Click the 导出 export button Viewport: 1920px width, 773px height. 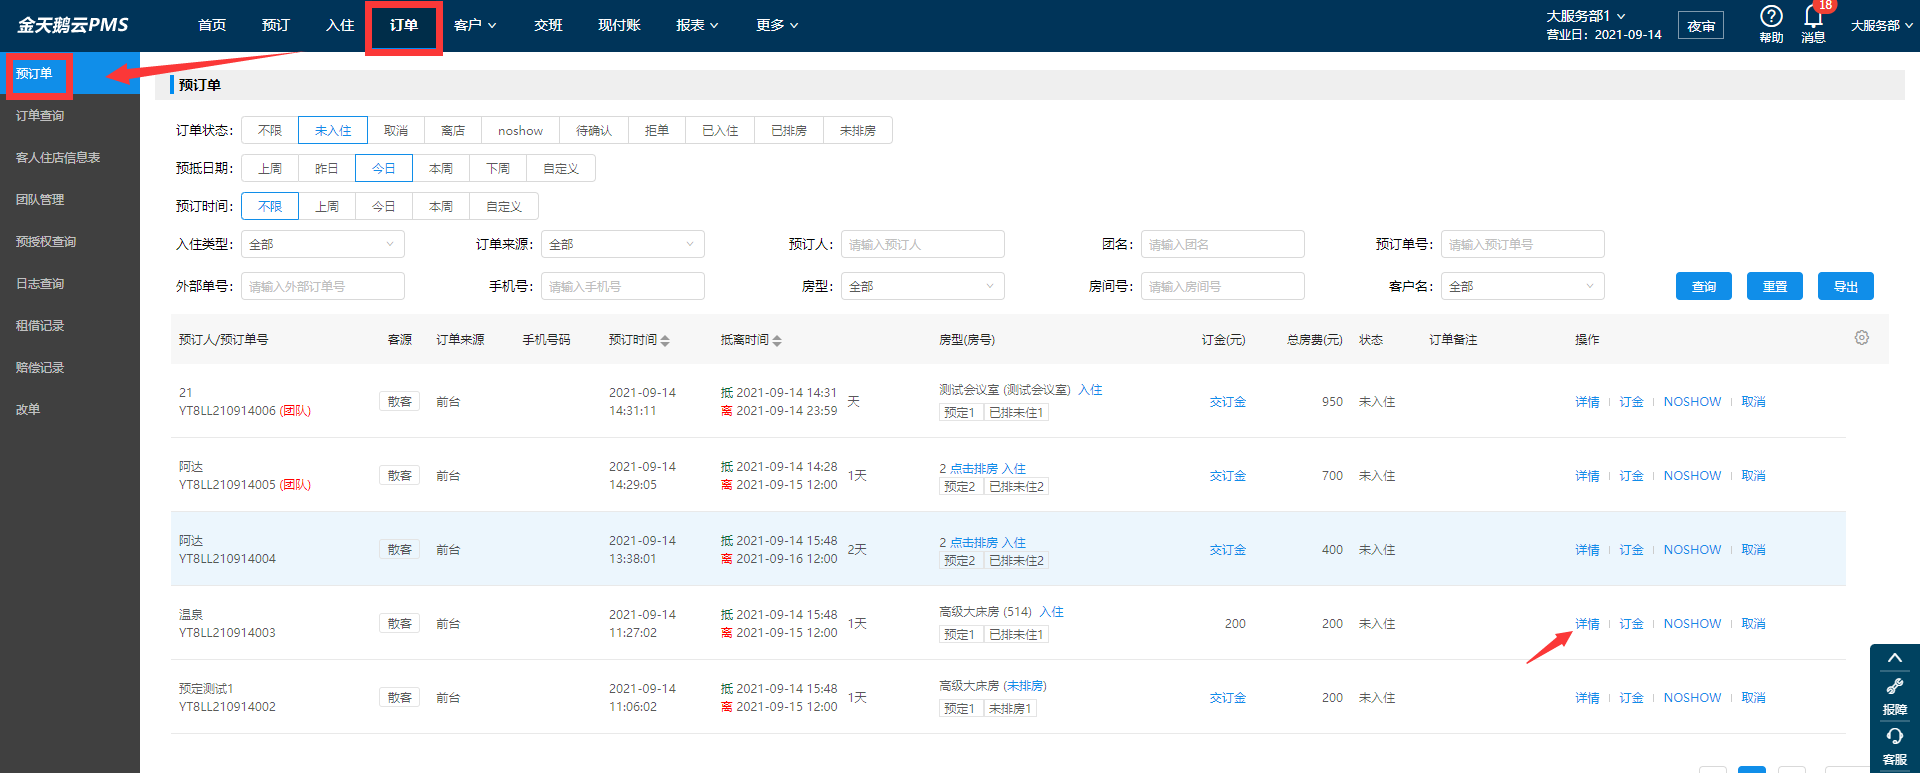[x=1846, y=286]
